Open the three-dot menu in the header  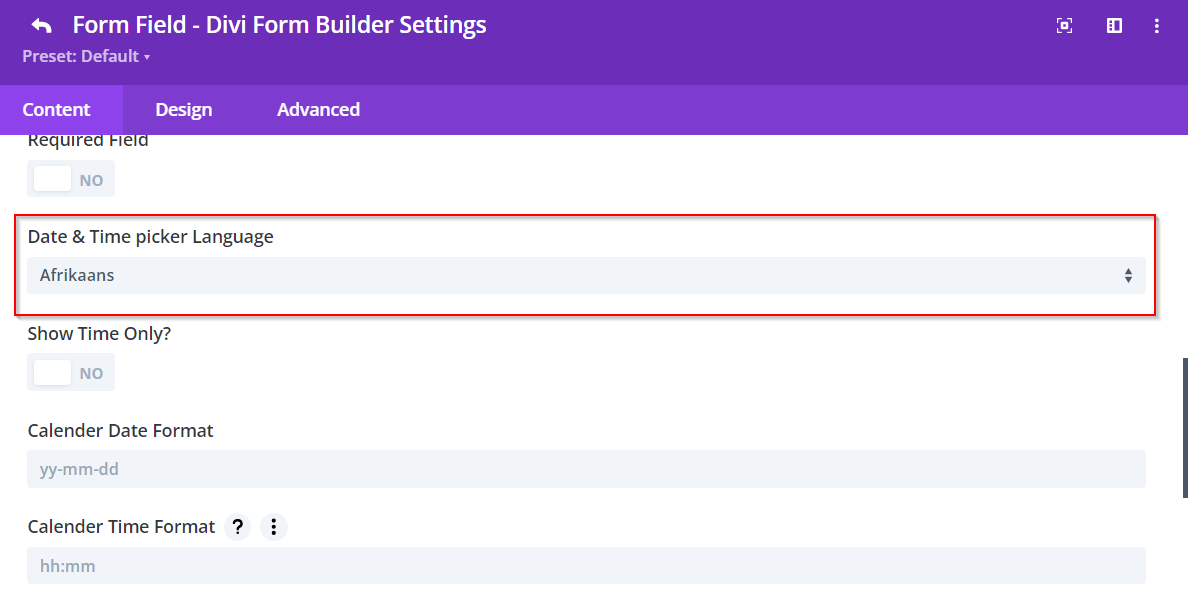[1156, 26]
